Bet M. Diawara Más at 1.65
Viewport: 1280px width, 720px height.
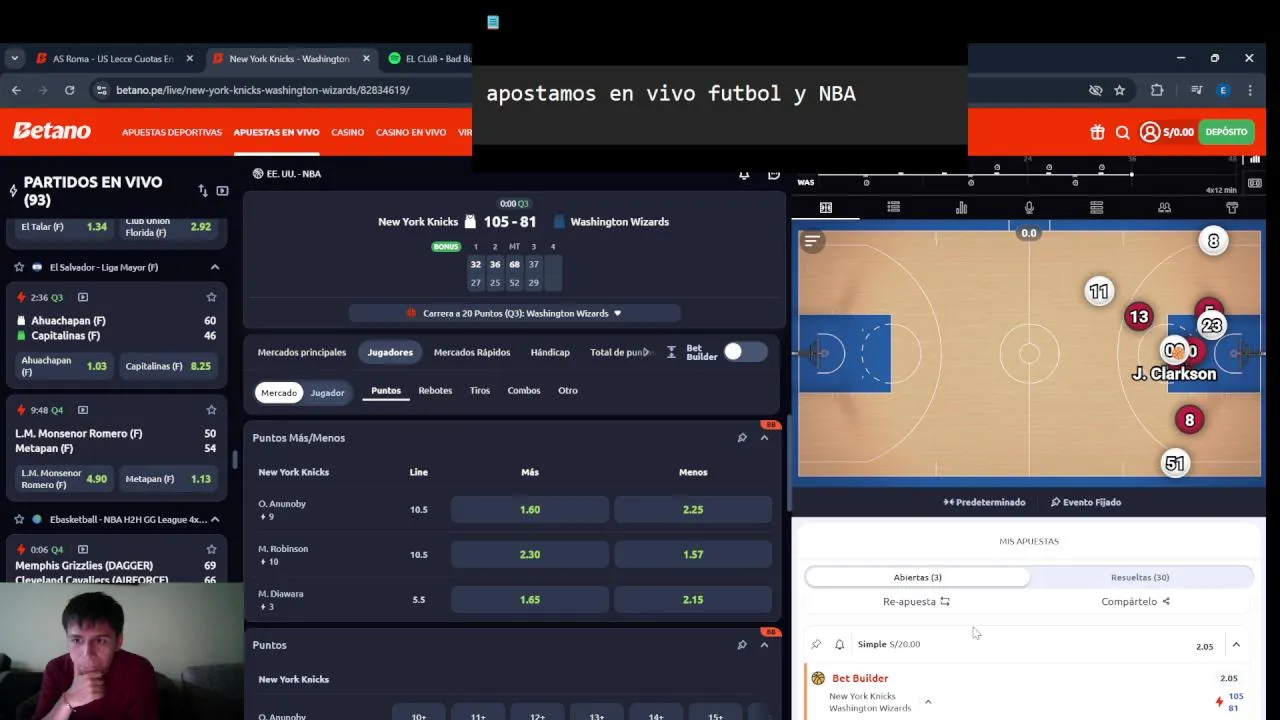(x=530, y=599)
